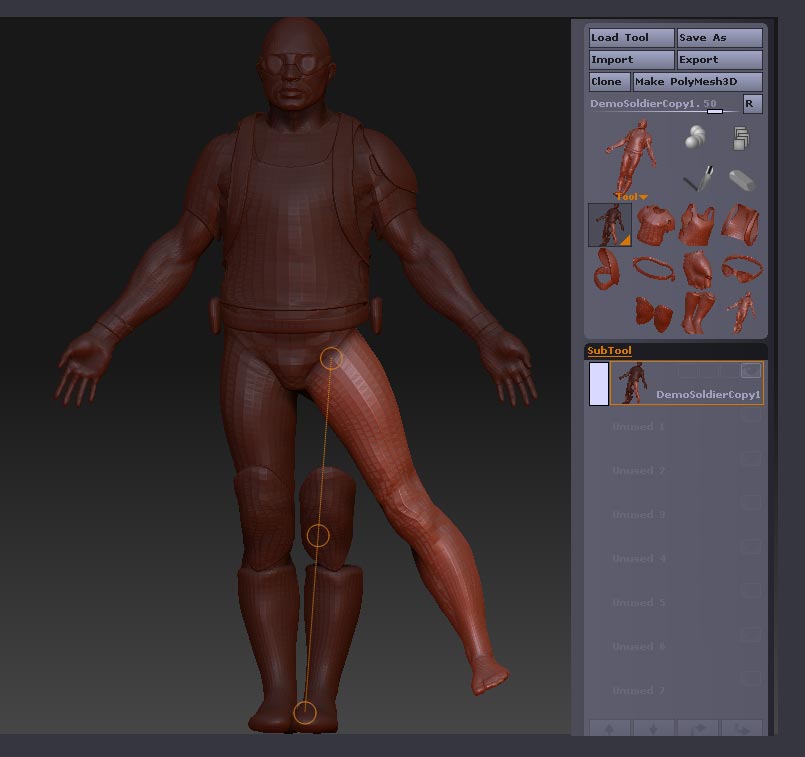This screenshot has width=805, height=757.
Task: Pick the tank top shirt tool
Action: [x=697, y=225]
